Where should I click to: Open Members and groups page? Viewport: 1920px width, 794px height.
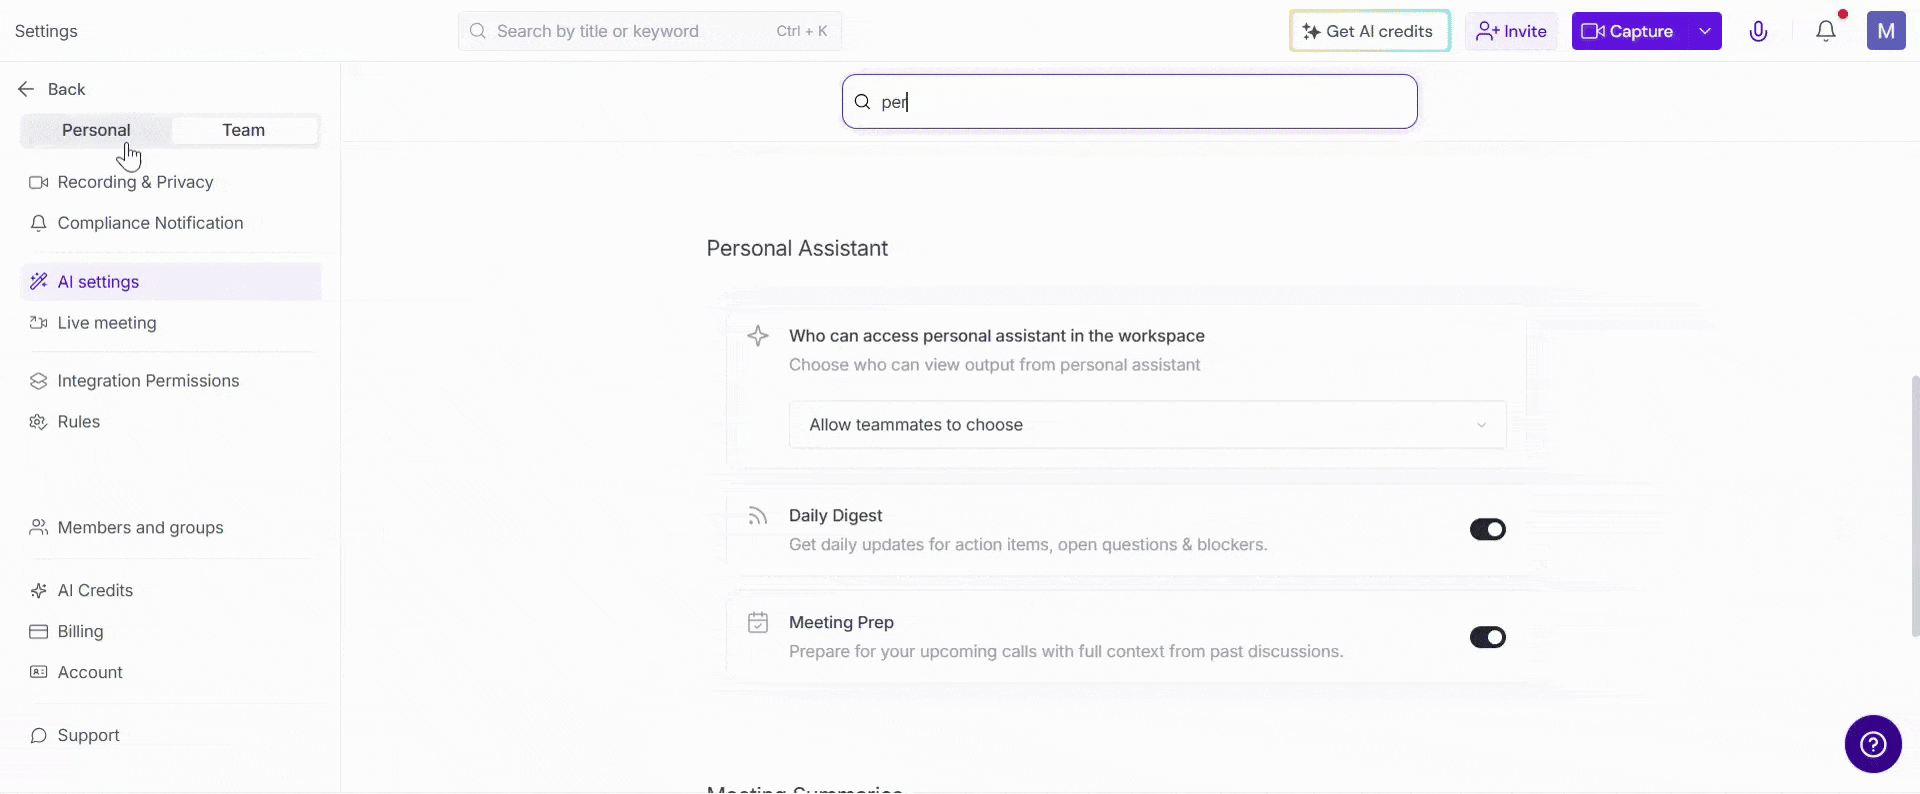[171, 527]
